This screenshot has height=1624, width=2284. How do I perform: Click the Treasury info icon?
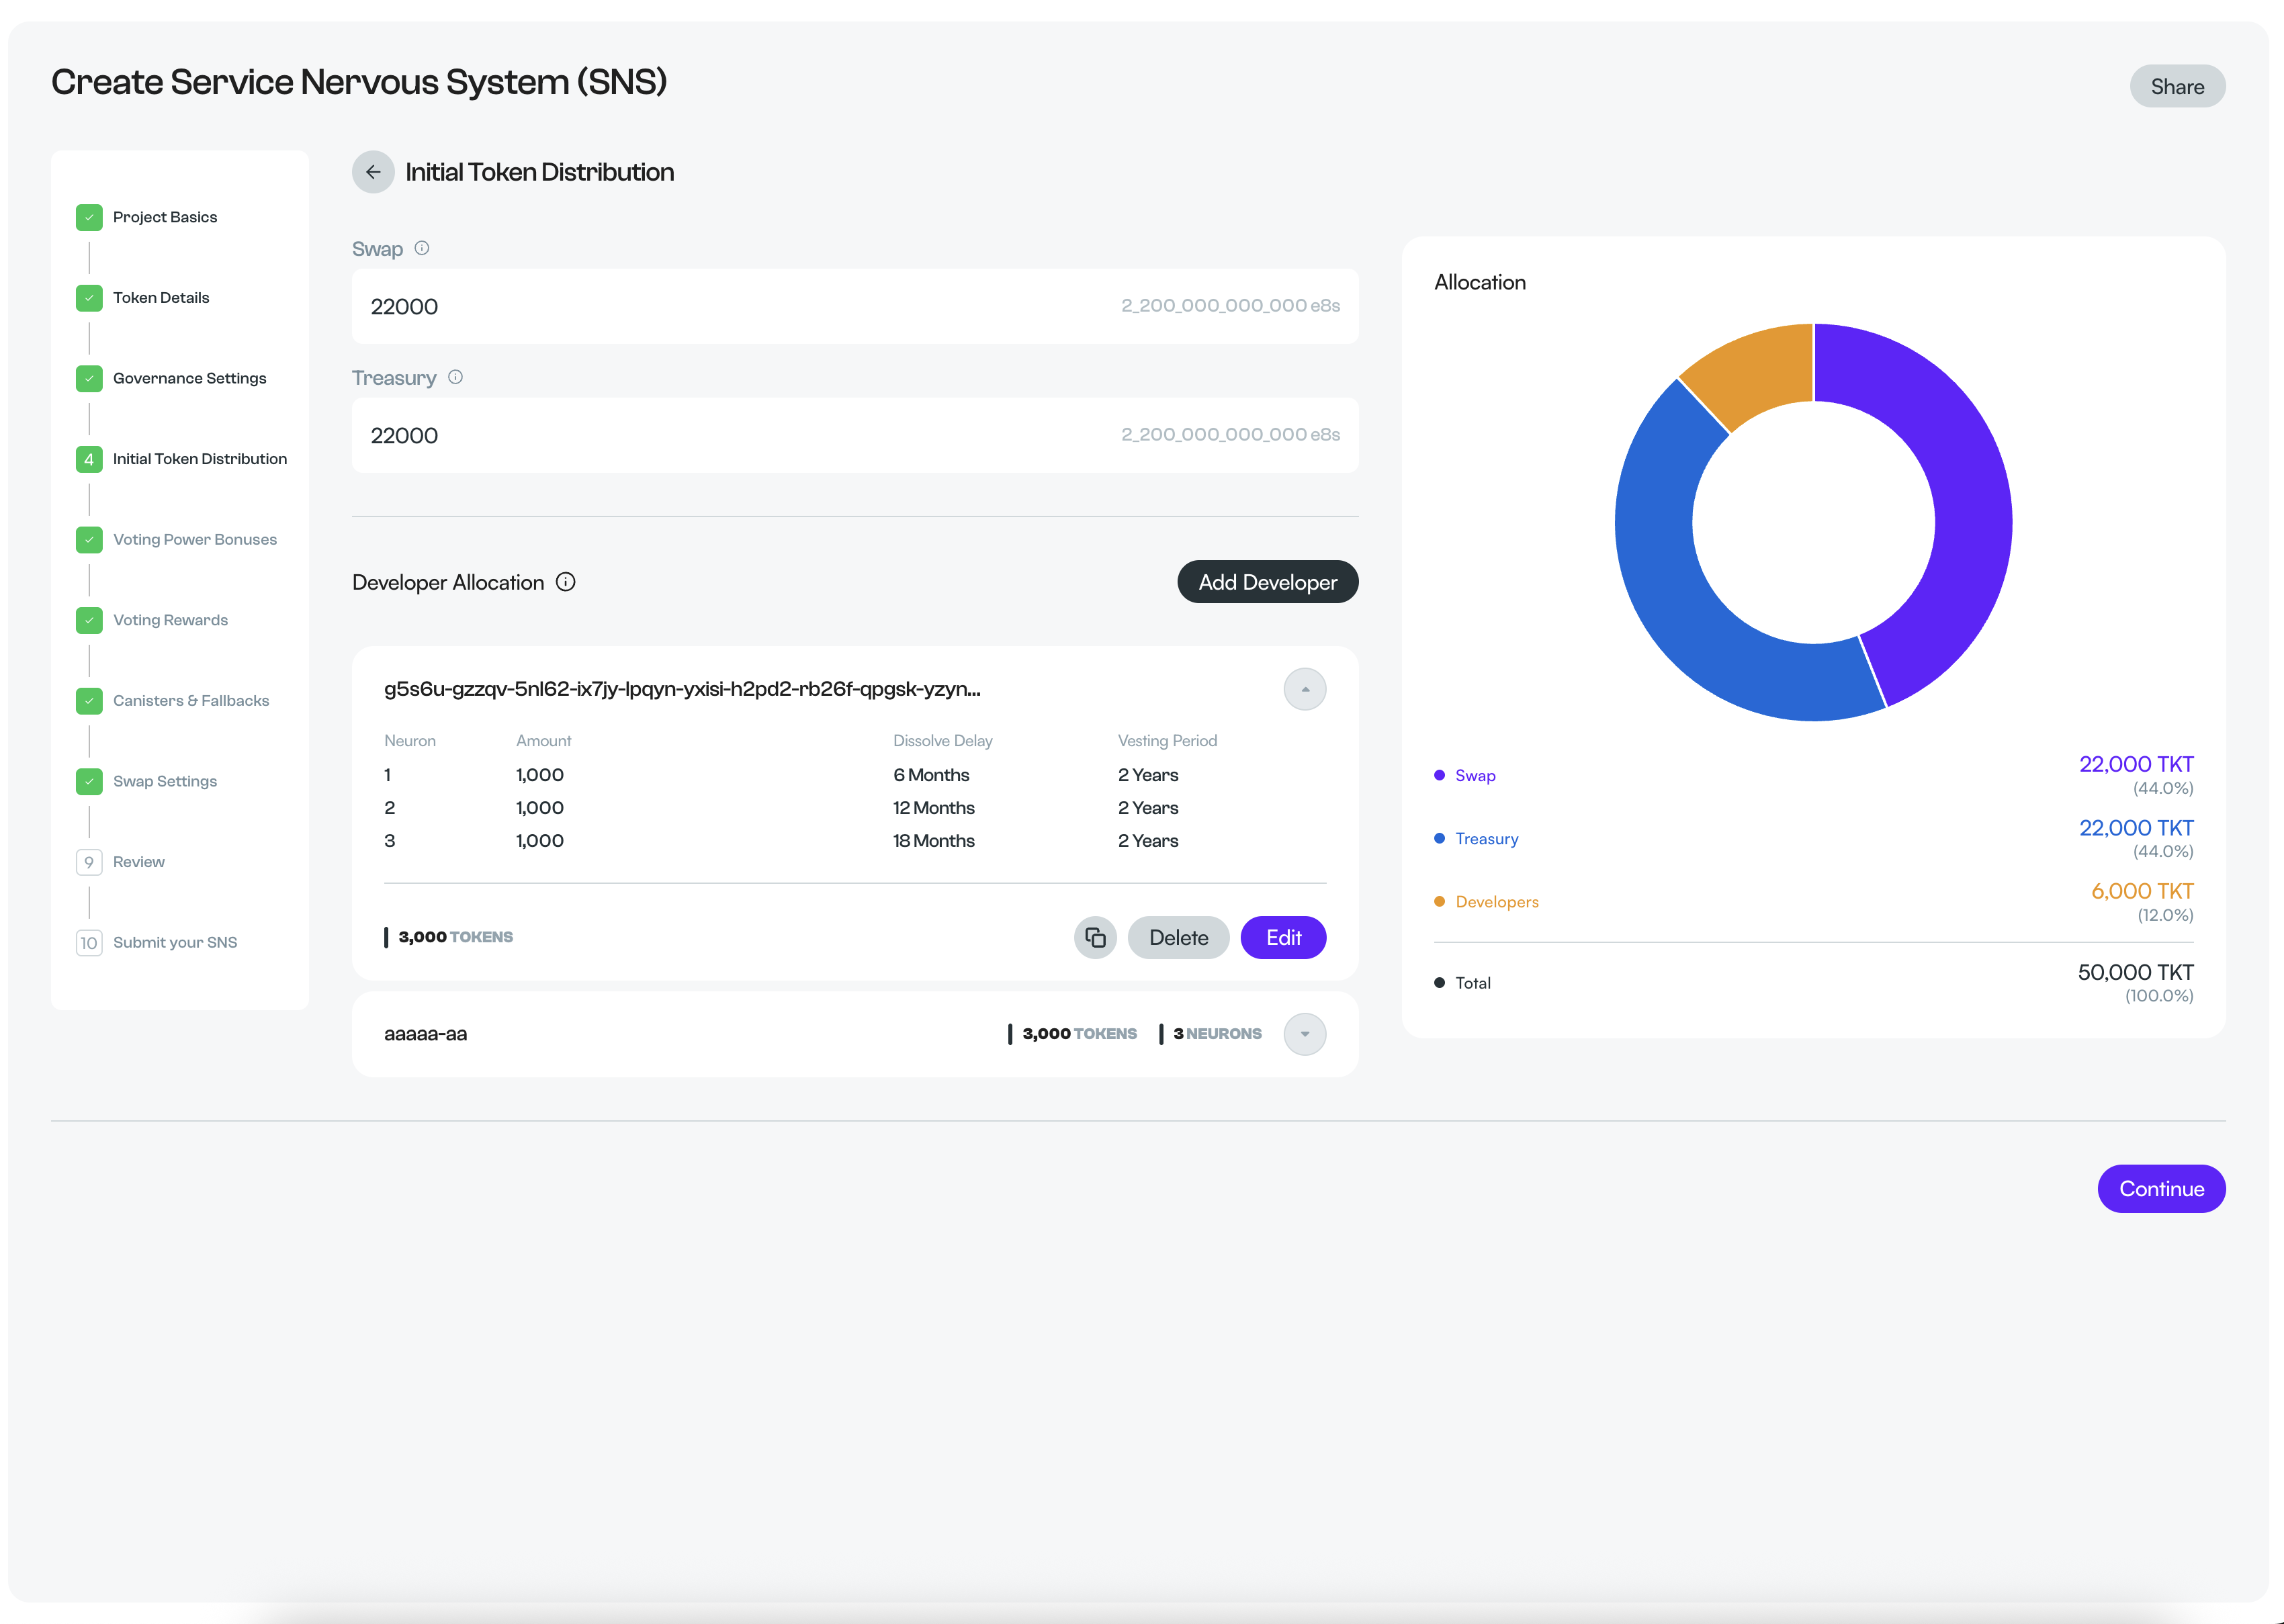coord(455,377)
